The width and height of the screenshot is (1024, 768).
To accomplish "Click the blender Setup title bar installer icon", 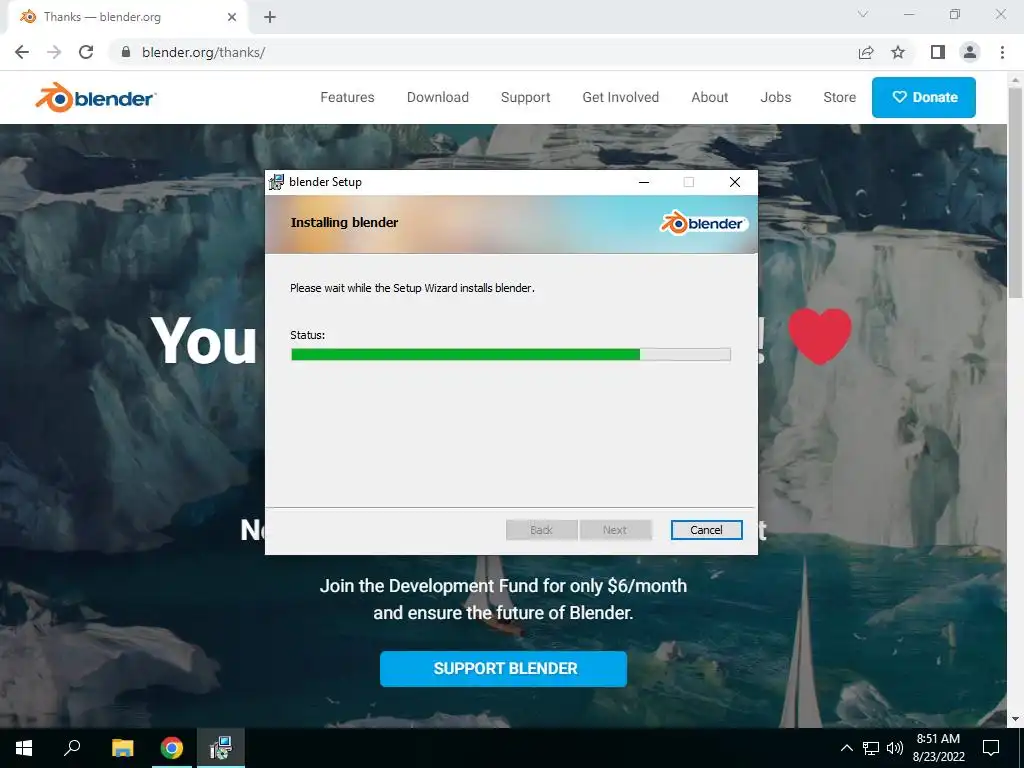I will (x=276, y=182).
